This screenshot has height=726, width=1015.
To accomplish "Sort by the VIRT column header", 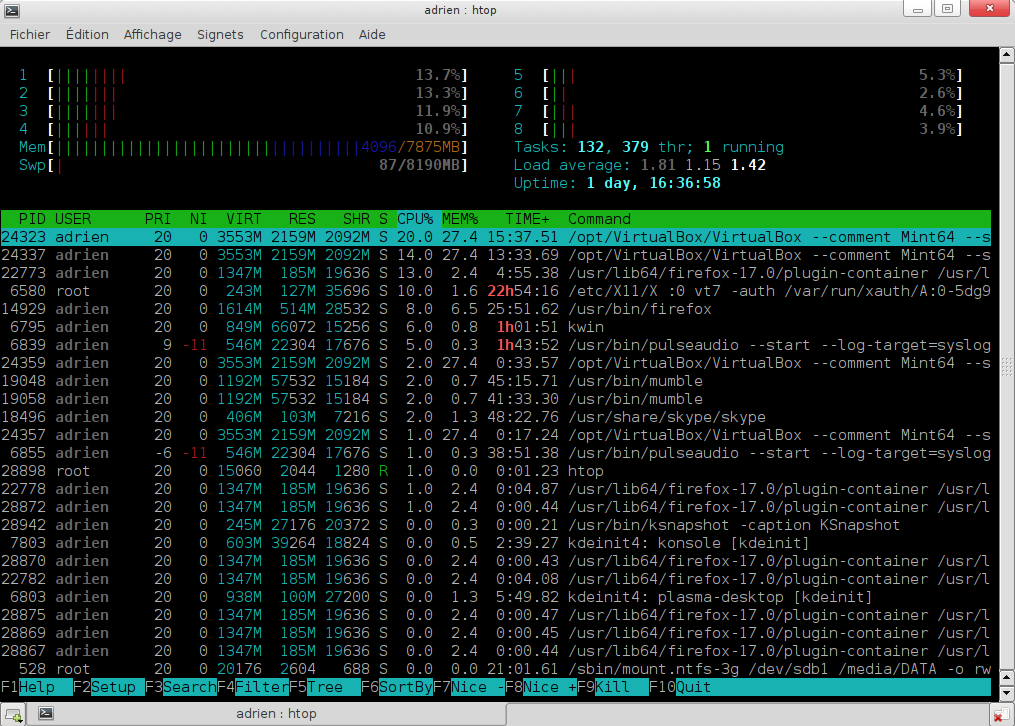I will coord(244,219).
